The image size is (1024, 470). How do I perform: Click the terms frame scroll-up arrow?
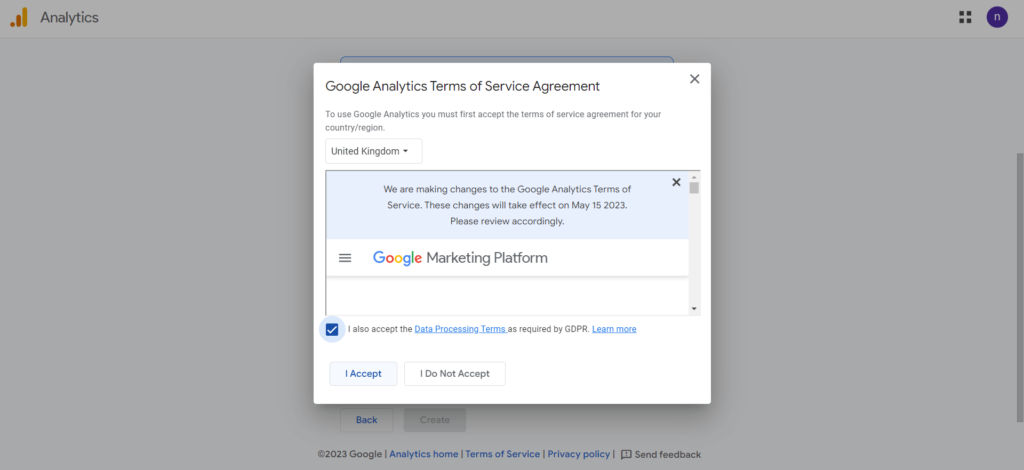694,177
